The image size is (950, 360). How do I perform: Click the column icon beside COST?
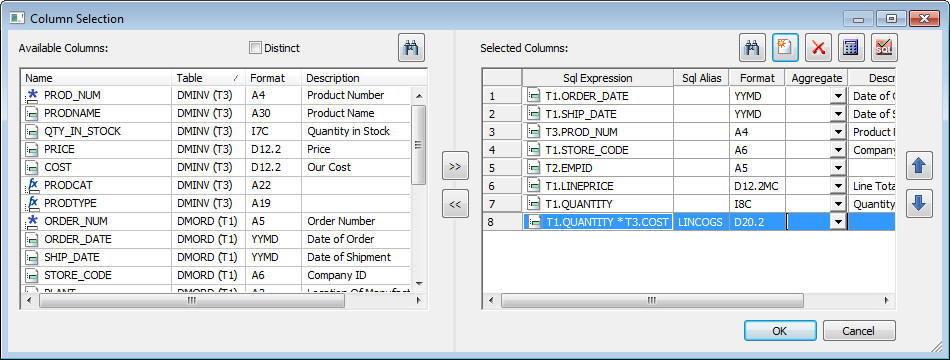click(33, 167)
